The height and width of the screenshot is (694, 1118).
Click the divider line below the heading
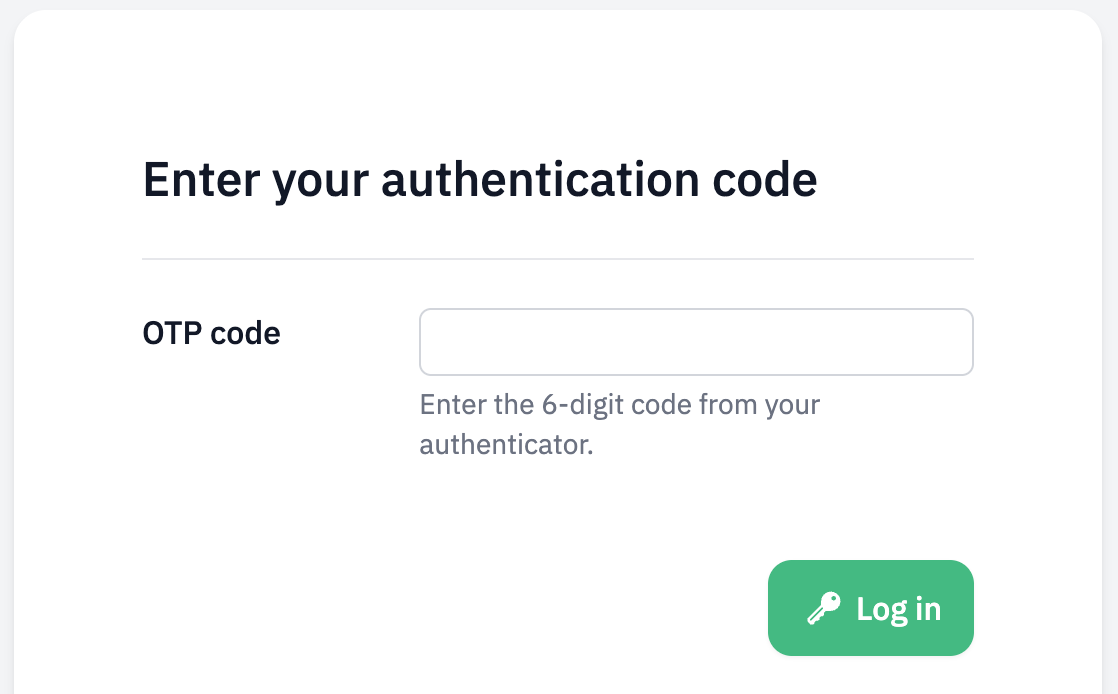pyautogui.click(x=558, y=258)
